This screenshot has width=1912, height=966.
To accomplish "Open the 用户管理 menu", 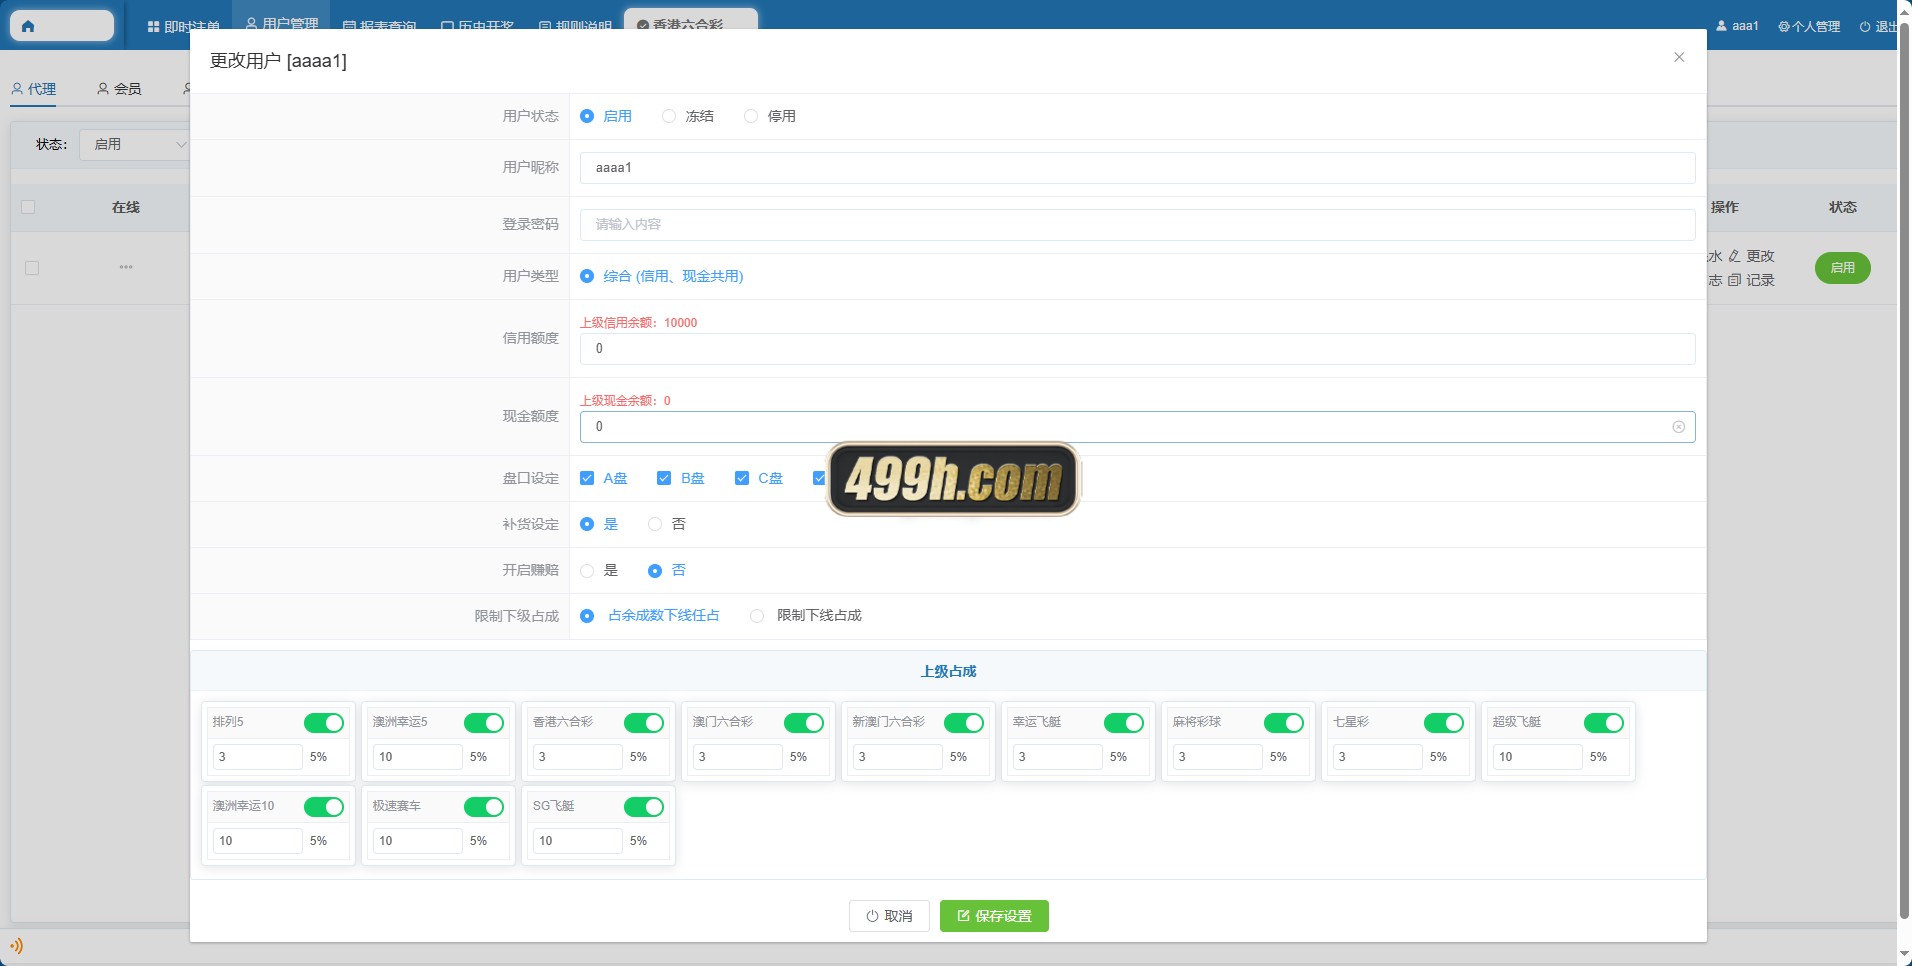I will click(x=282, y=24).
